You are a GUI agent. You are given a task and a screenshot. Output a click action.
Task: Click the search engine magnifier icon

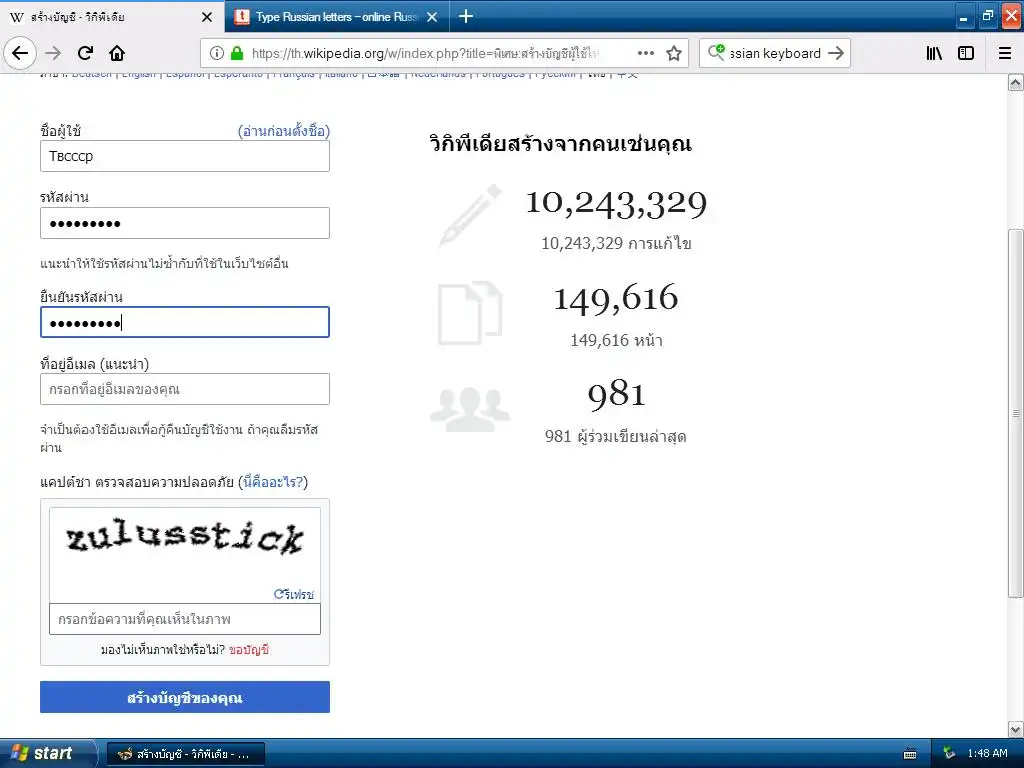pos(716,52)
